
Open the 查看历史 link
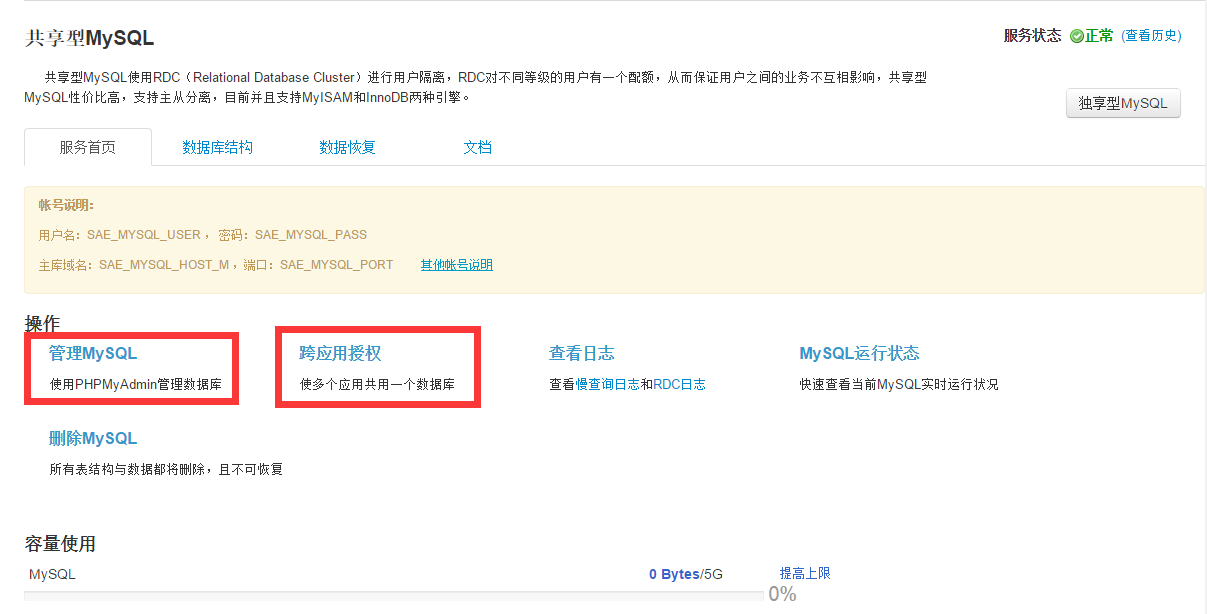[1151, 36]
